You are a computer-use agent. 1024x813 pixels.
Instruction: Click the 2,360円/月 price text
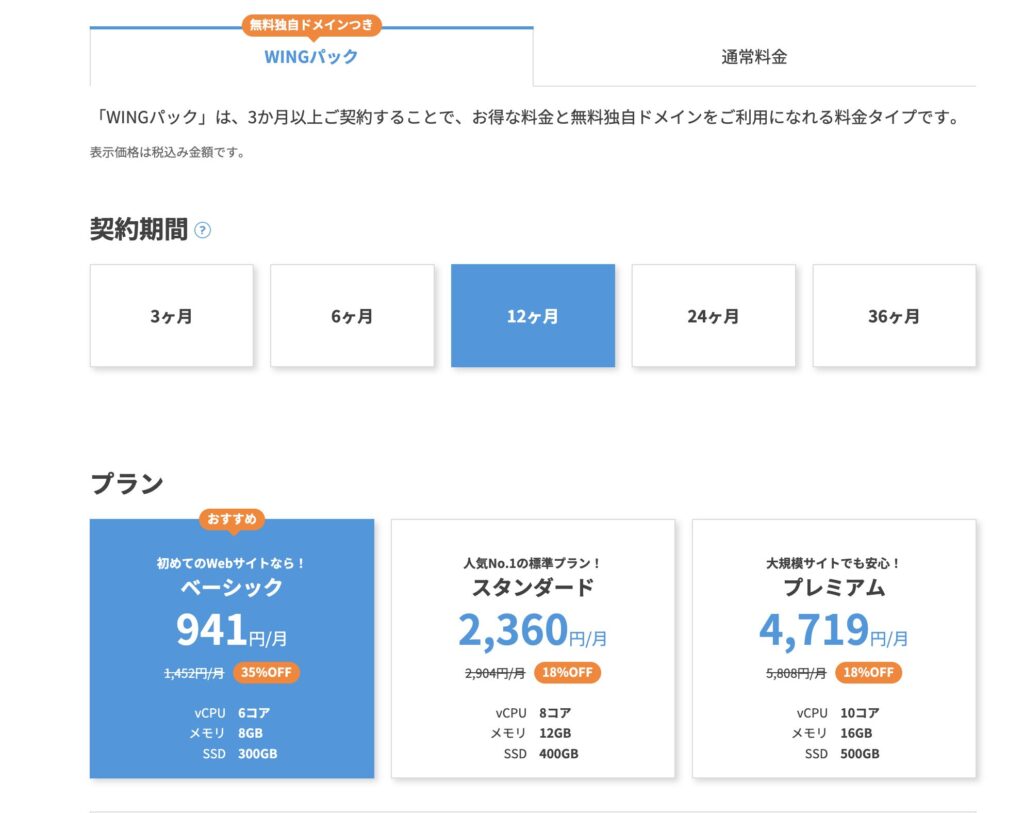tap(533, 631)
